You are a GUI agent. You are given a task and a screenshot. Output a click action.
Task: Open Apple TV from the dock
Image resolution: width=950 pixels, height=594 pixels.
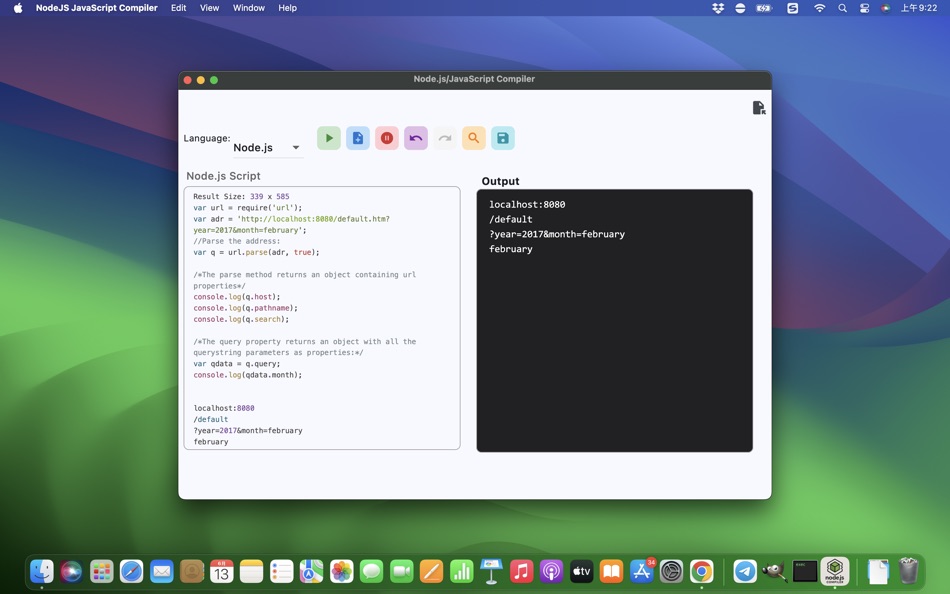coord(582,571)
